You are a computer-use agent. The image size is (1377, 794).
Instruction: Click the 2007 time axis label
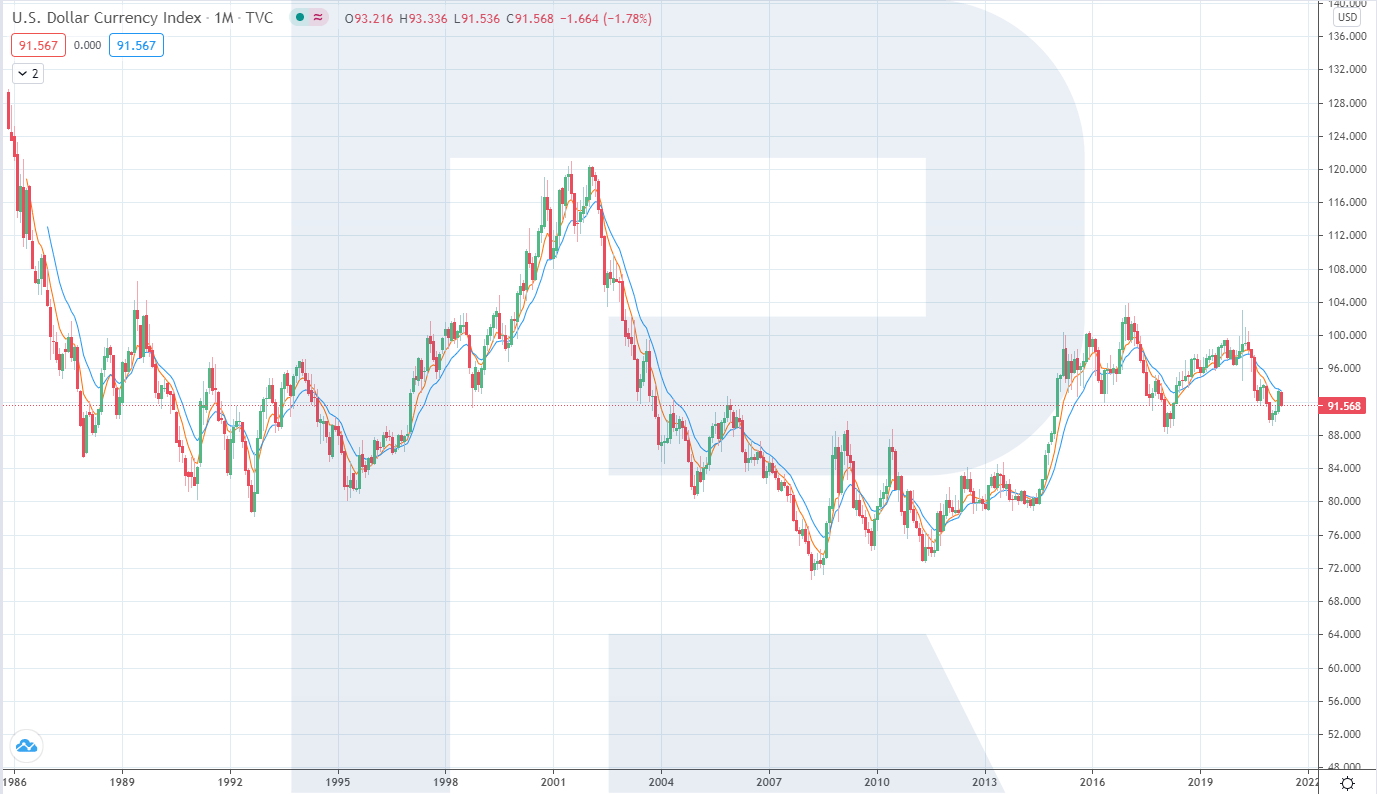769,782
